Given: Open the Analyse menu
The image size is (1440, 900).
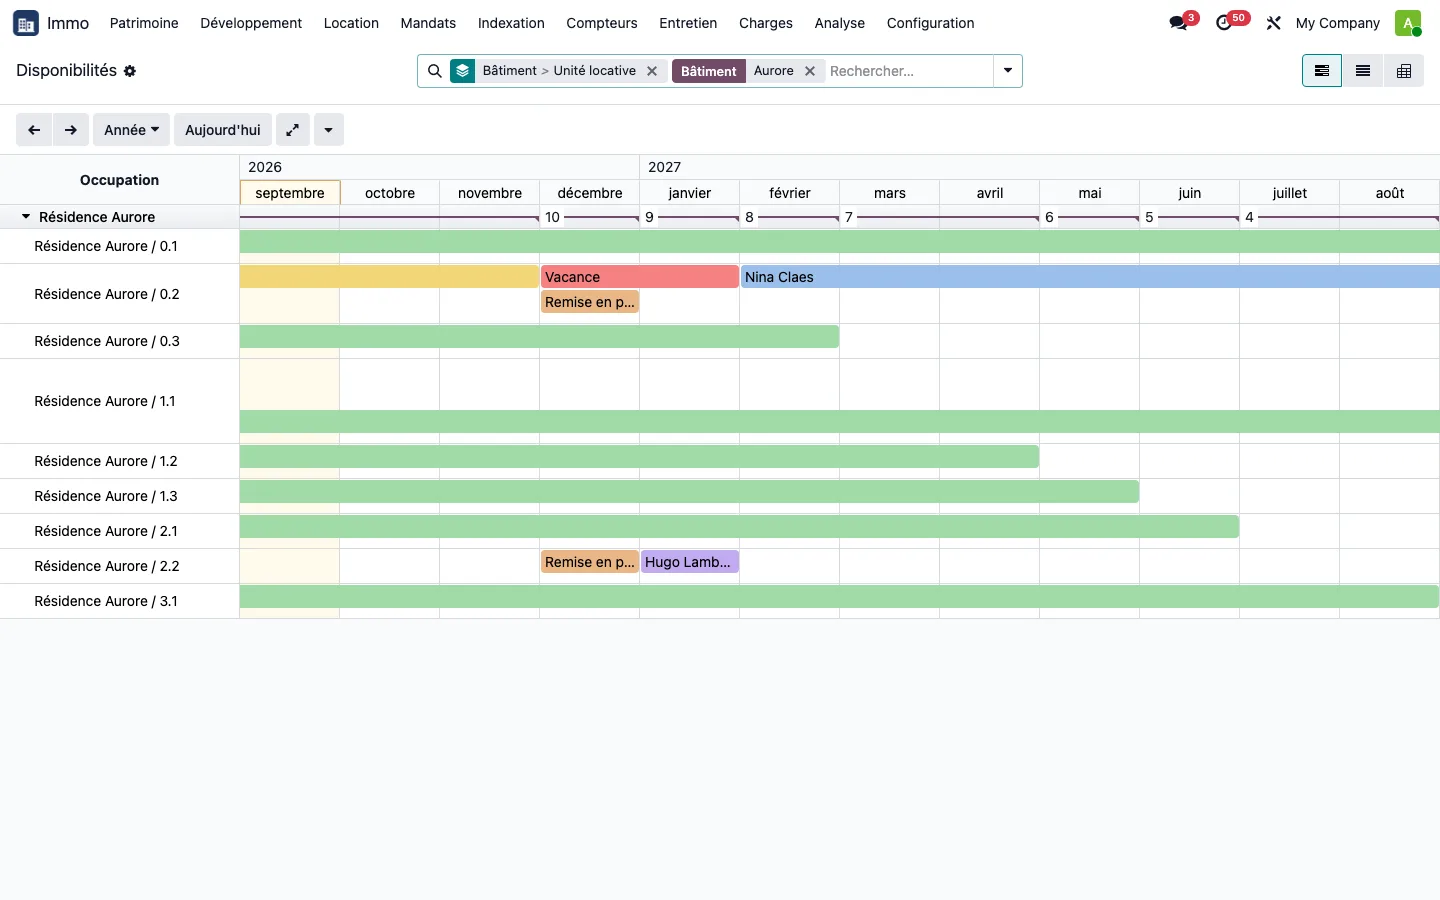Looking at the screenshot, I should point(840,23).
